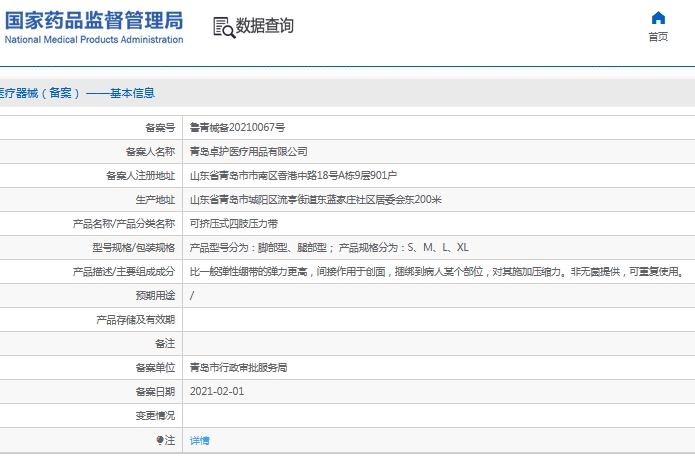The width and height of the screenshot is (695, 462).
Task: Click the 数据查询 heading text
Action: [x=265, y=26]
